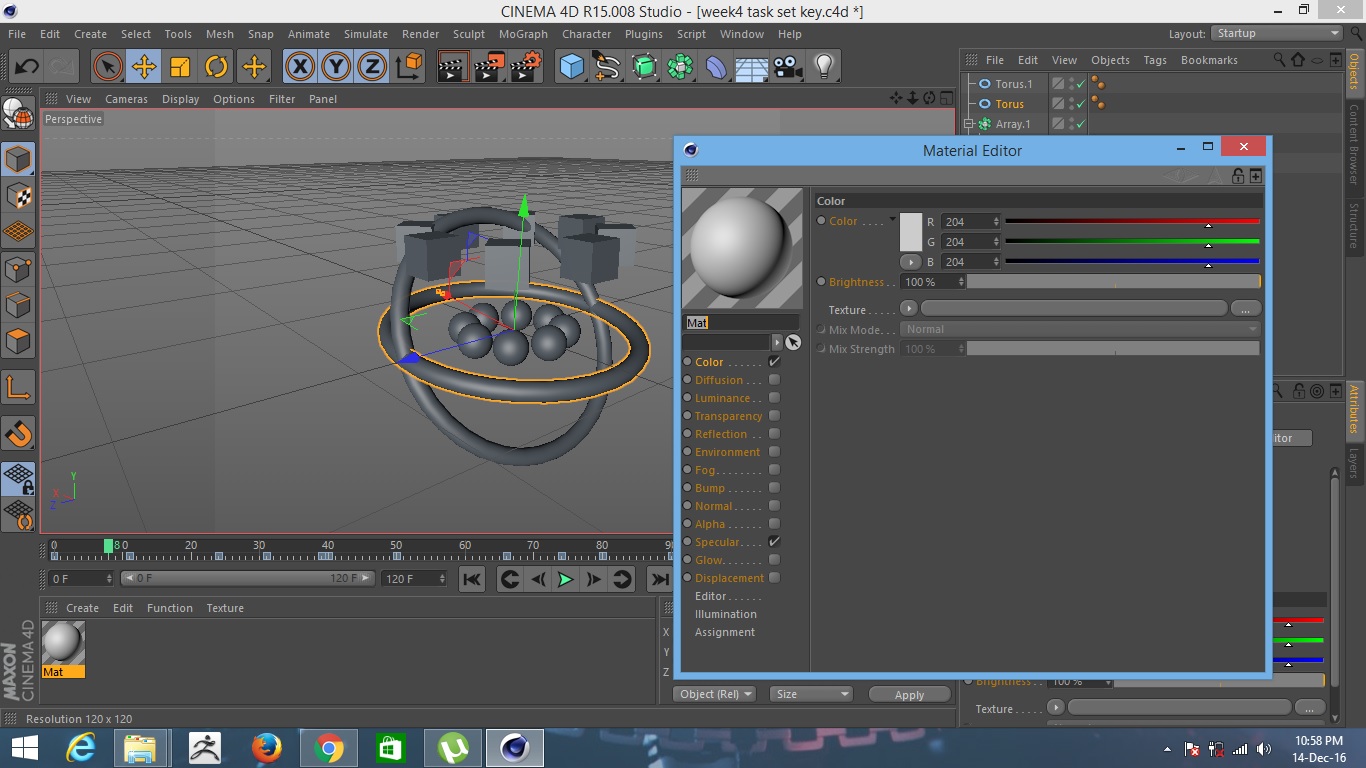Select the Live Selection tool
Screen dimensions: 1366x768
click(108, 67)
